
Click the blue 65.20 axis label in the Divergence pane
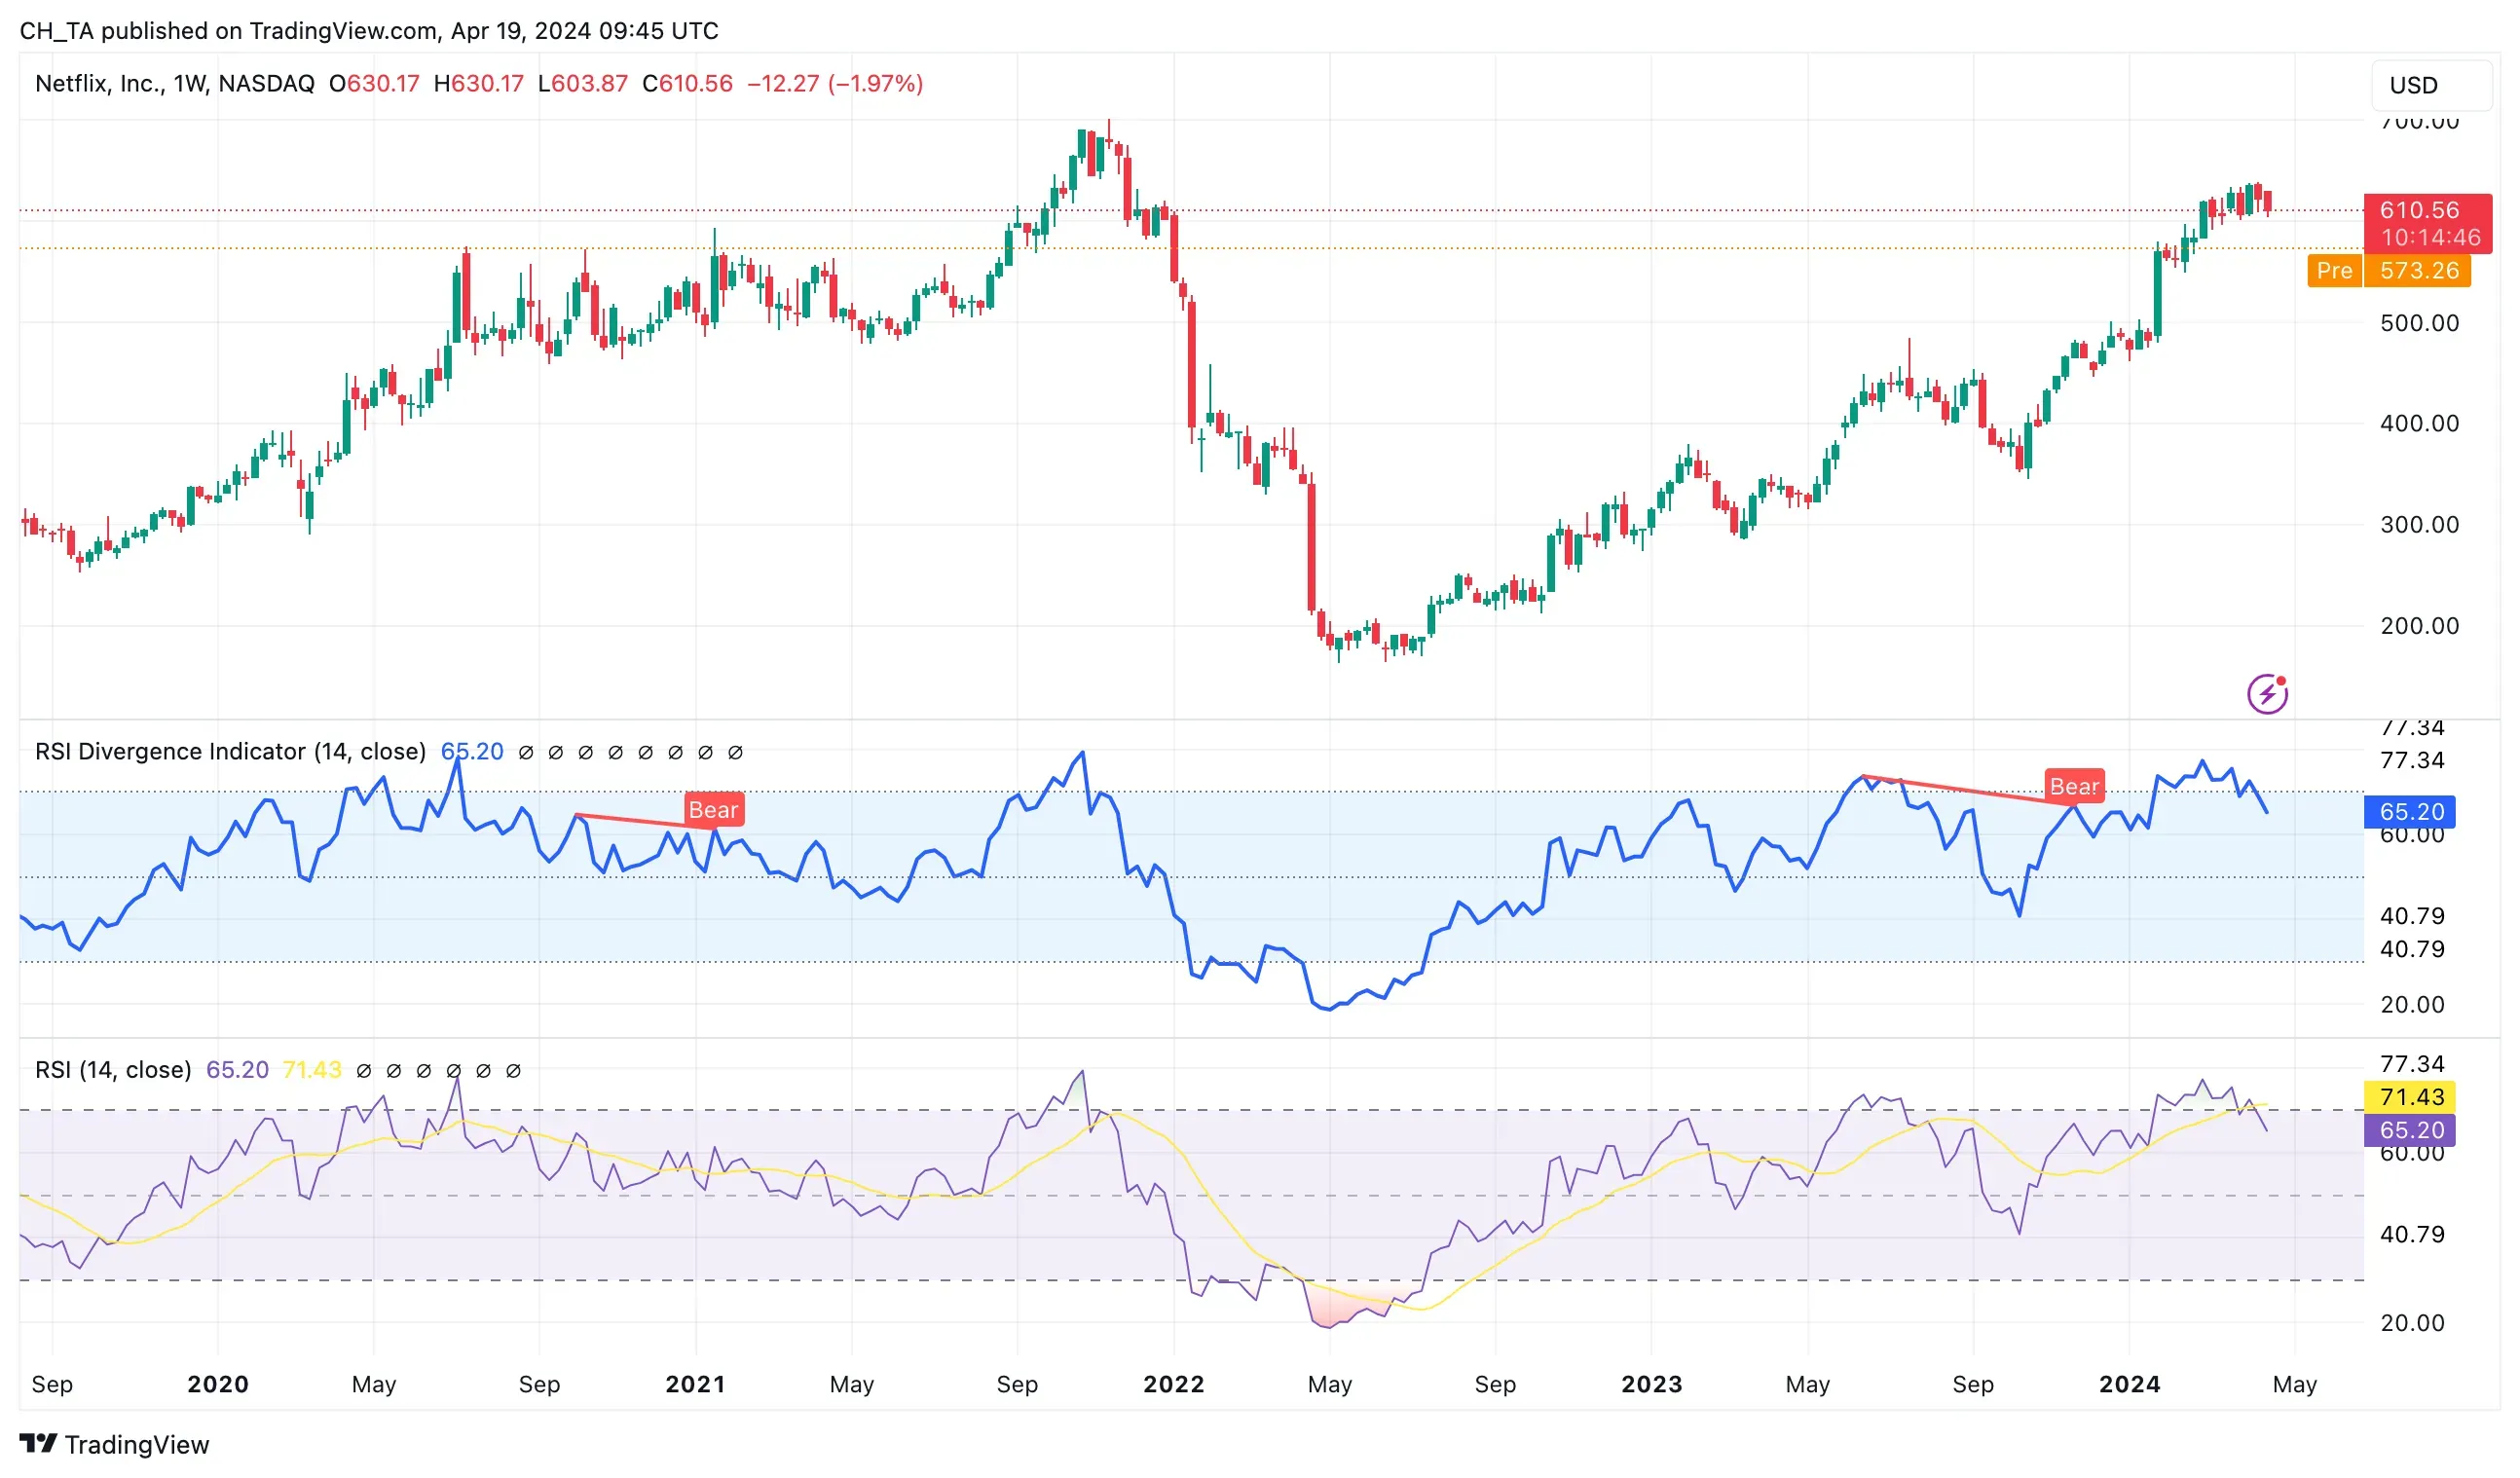tap(2410, 811)
